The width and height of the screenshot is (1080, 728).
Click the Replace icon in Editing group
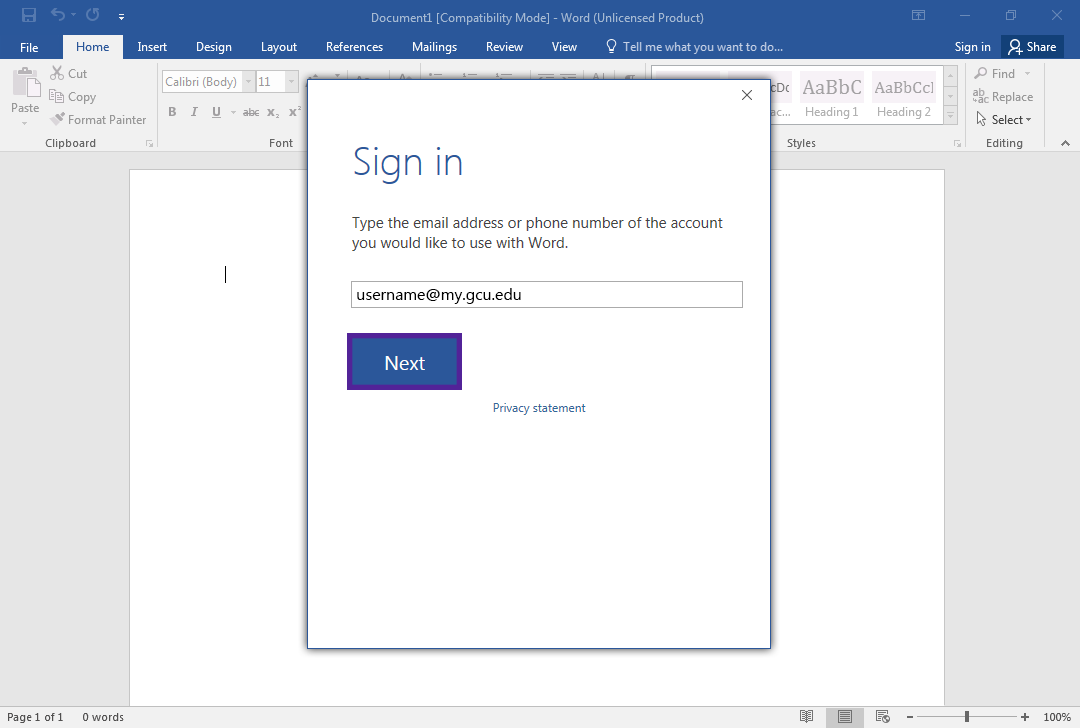coord(981,96)
